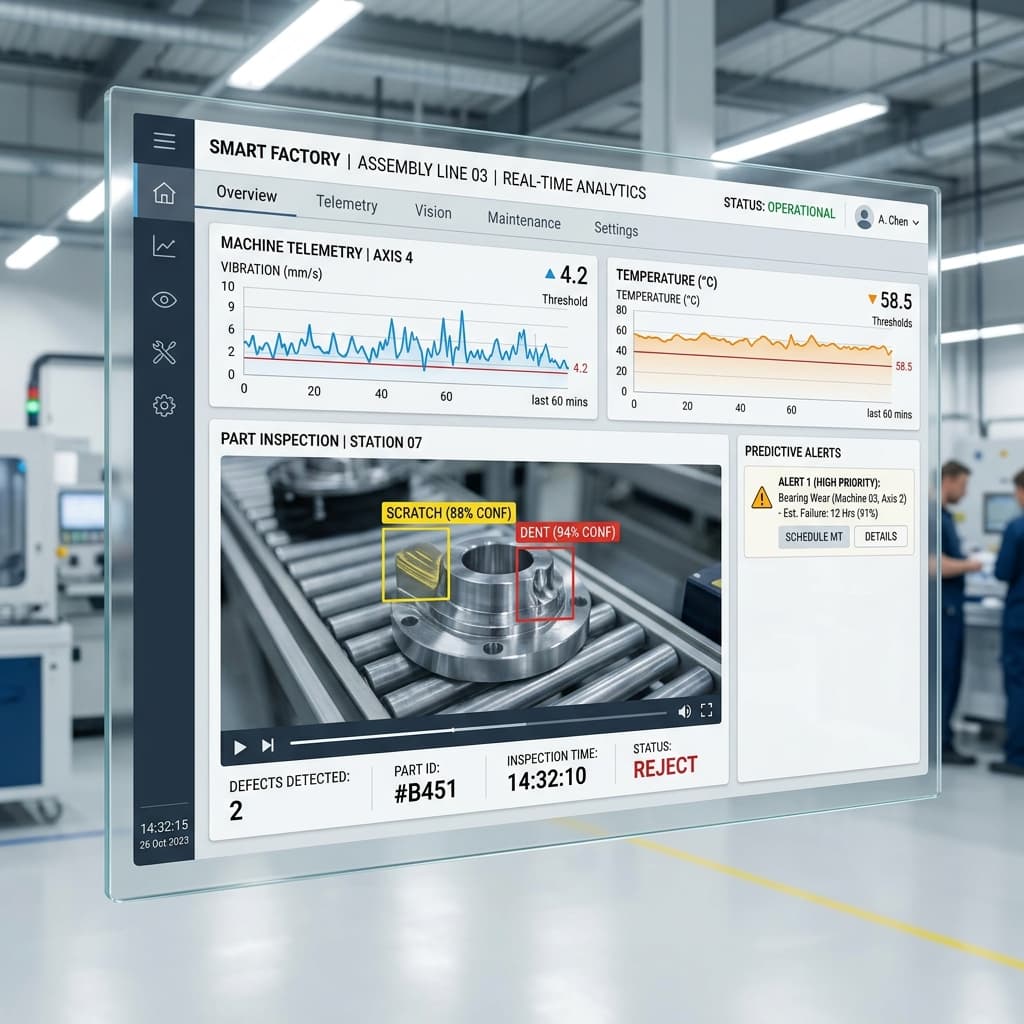Click the vibration chart line graph
The image size is (1024, 1024).
[x=406, y=341]
